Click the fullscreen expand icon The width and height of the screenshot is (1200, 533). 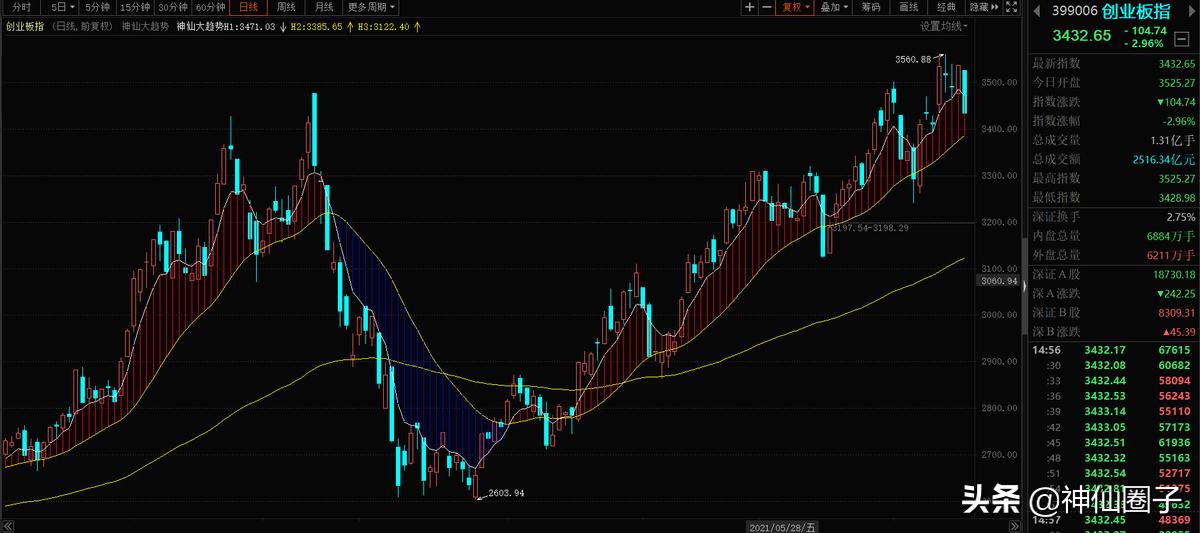point(1011,8)
